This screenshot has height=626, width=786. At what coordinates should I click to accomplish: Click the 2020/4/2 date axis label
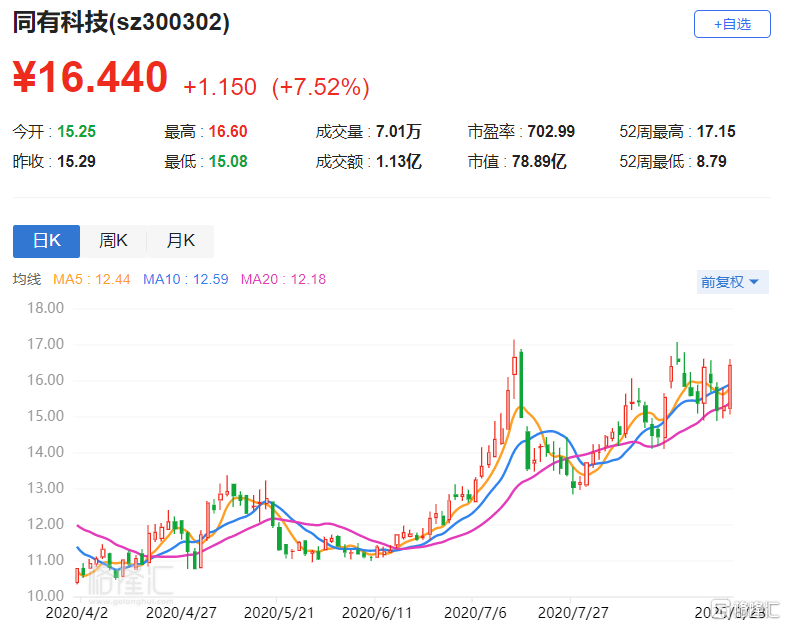[x=77, y=613]
